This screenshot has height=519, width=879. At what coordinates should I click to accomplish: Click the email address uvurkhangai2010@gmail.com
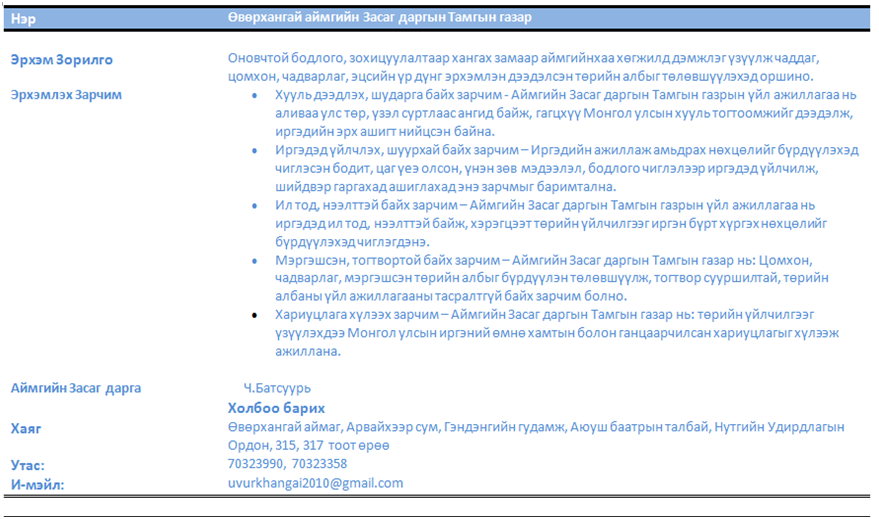click(315, 483)
